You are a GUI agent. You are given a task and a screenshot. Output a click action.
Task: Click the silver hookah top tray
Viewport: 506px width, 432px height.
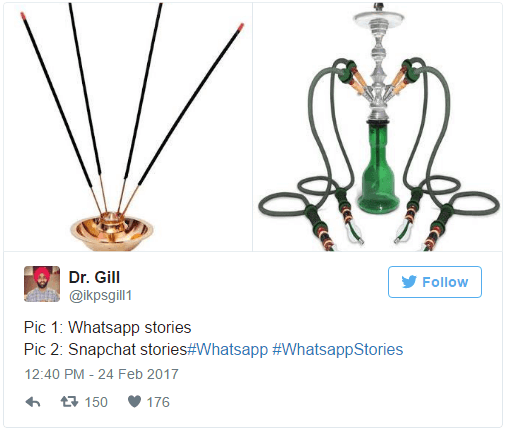[x=378, y=16]
